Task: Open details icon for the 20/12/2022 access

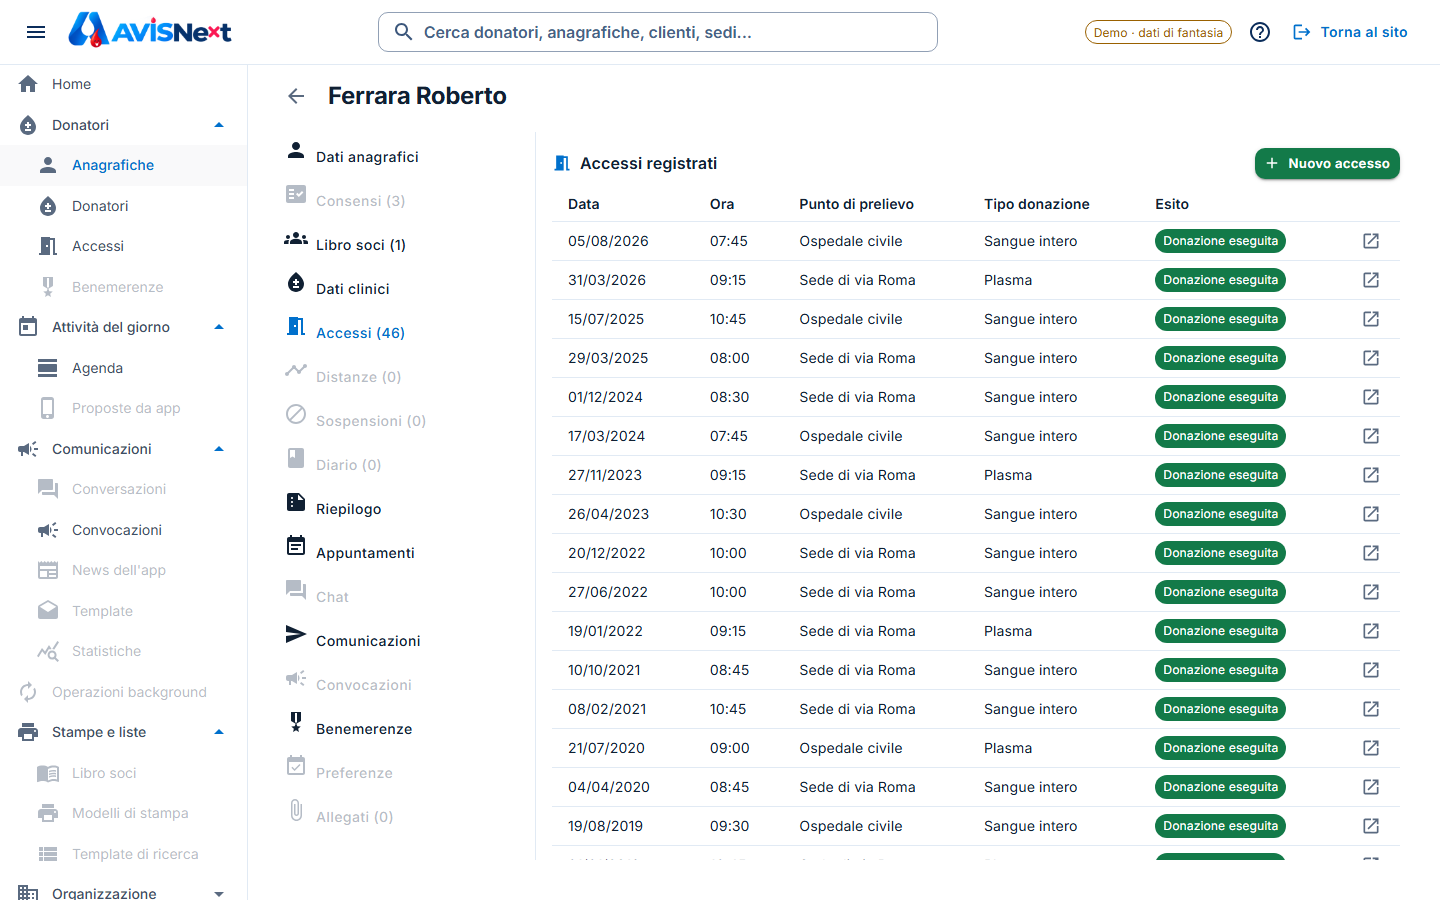Action: [1371, 553]
